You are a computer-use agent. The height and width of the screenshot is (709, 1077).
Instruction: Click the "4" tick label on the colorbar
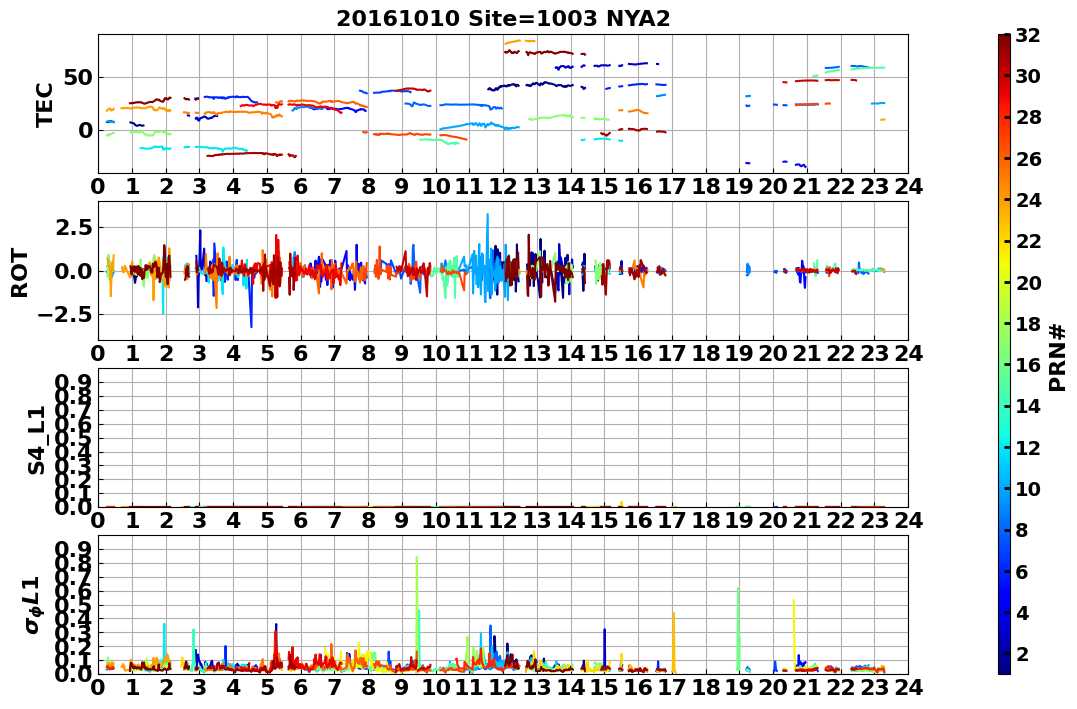[1022, 612]
